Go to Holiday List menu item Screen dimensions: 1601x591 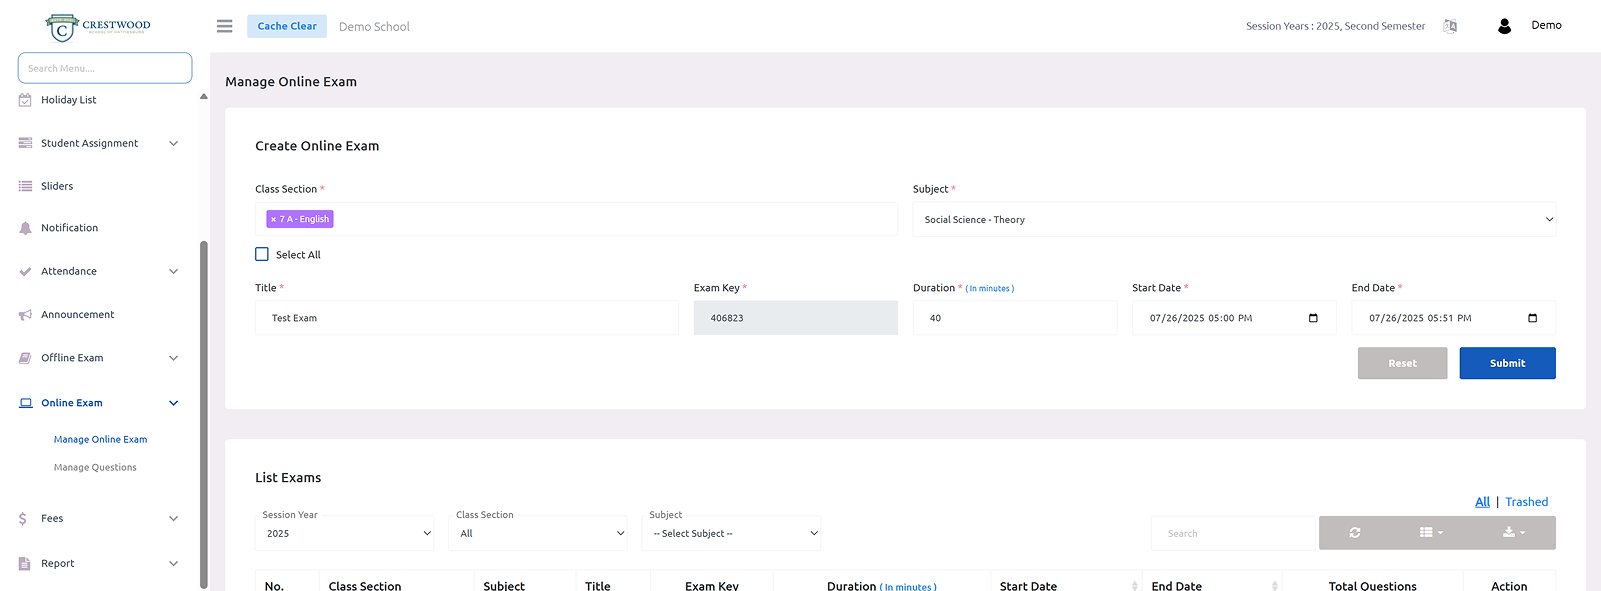coord(68,100)
